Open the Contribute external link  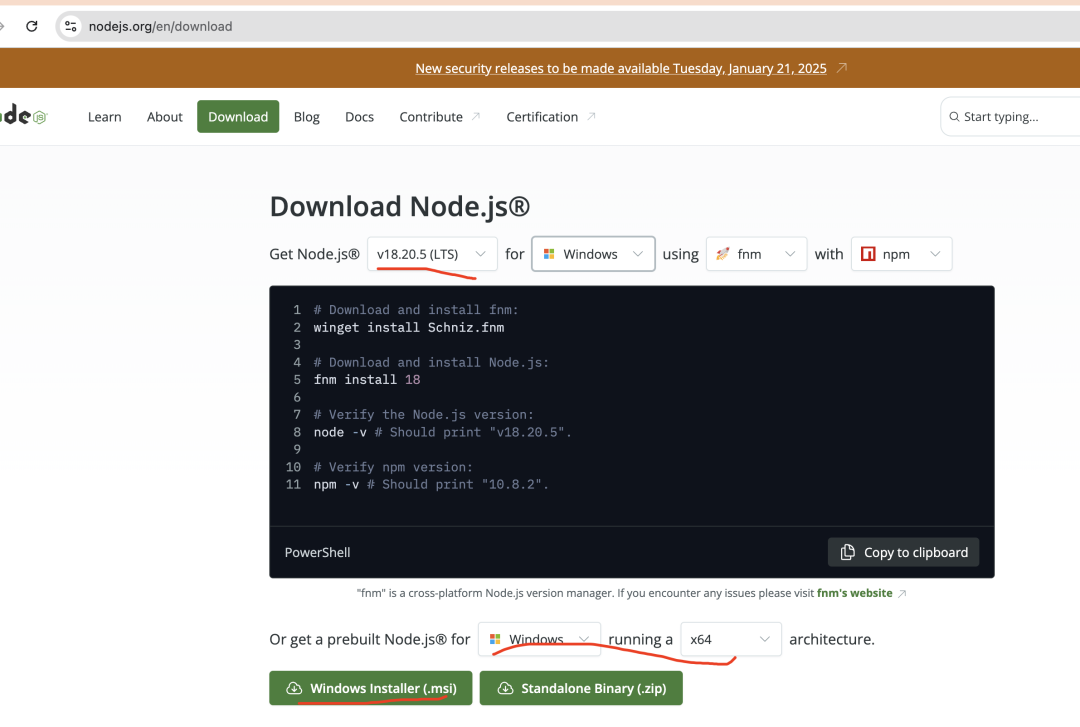click(439, 116)
